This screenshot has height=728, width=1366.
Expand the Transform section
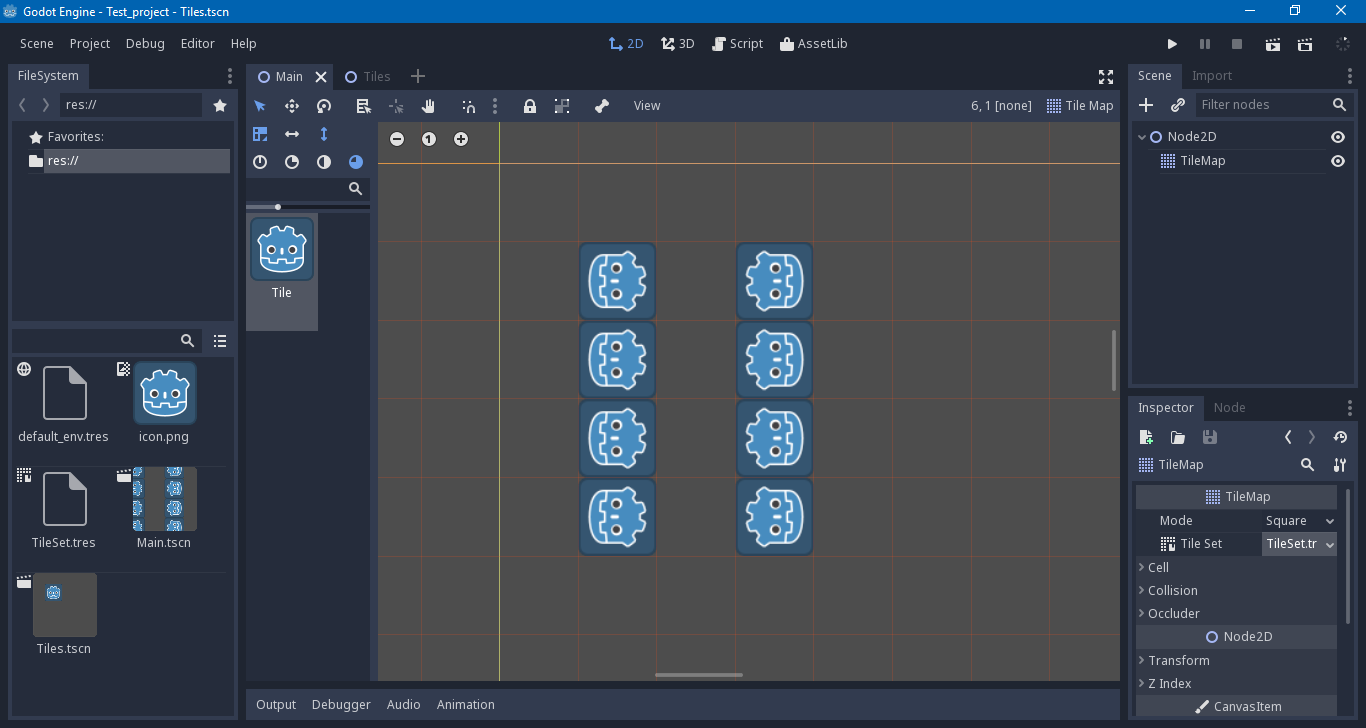[1236, 660]
